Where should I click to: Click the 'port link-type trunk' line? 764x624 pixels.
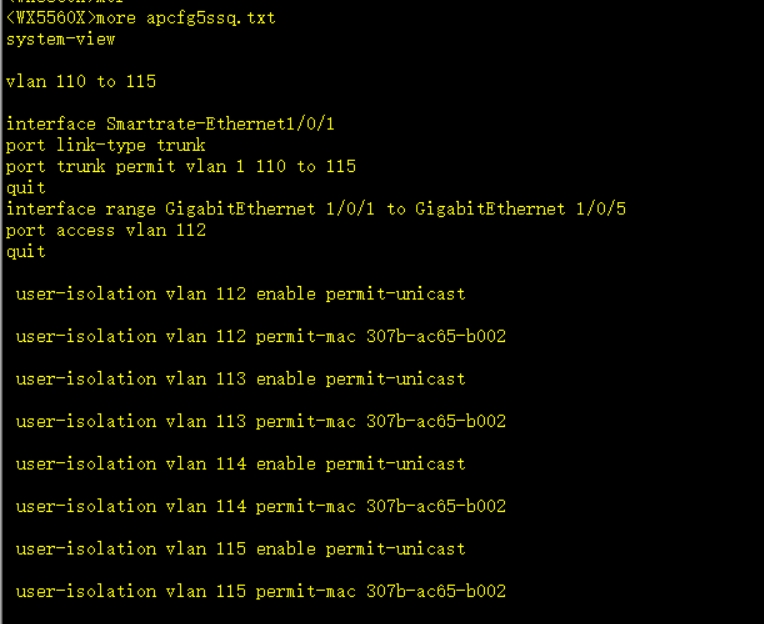pyautogui.click(x=105, y=145)
